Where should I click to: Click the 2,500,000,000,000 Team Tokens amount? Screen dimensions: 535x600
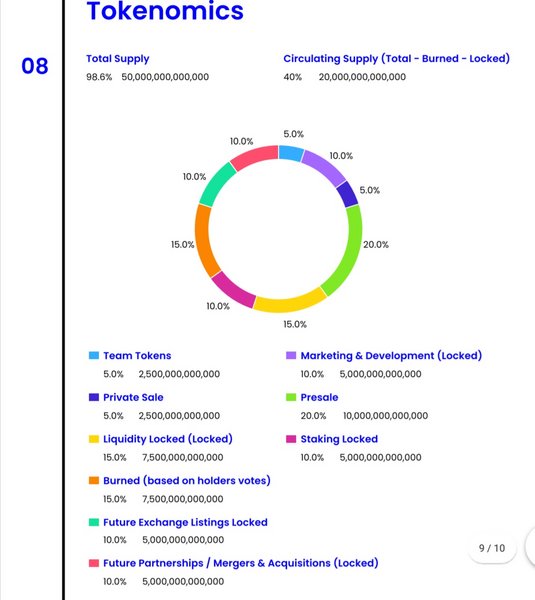click(179, 374)
